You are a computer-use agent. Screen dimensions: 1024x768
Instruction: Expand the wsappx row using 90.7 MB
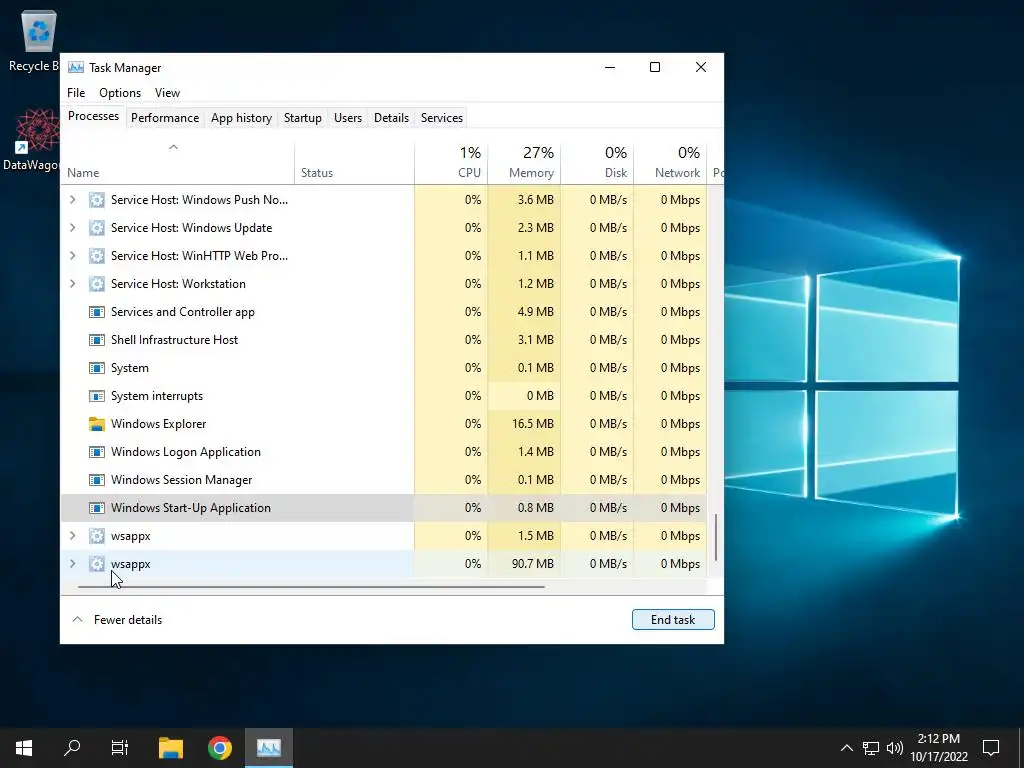pos(72,564)
